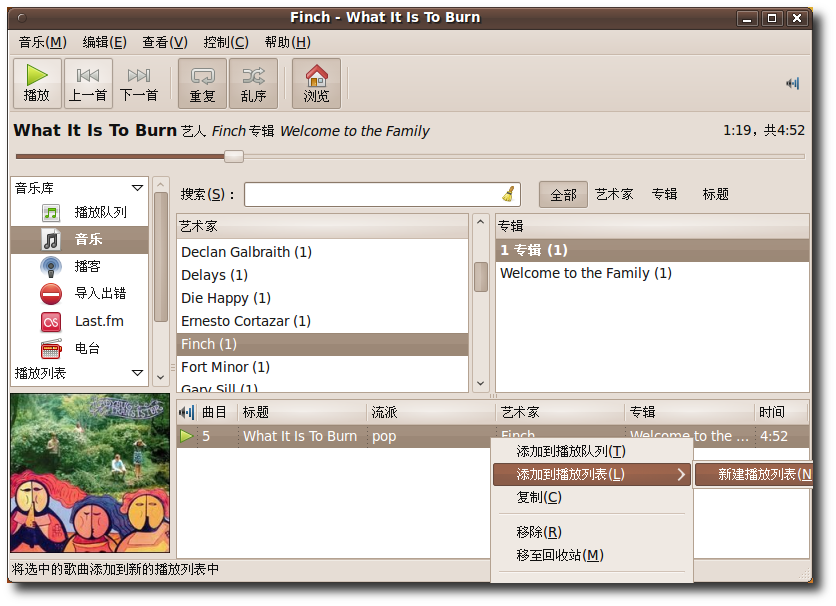Image resolution: width=836 pixels, height=606 pixels.
Task: Click the artist list scroll up arrow
Action: click(x=480, y=222)
